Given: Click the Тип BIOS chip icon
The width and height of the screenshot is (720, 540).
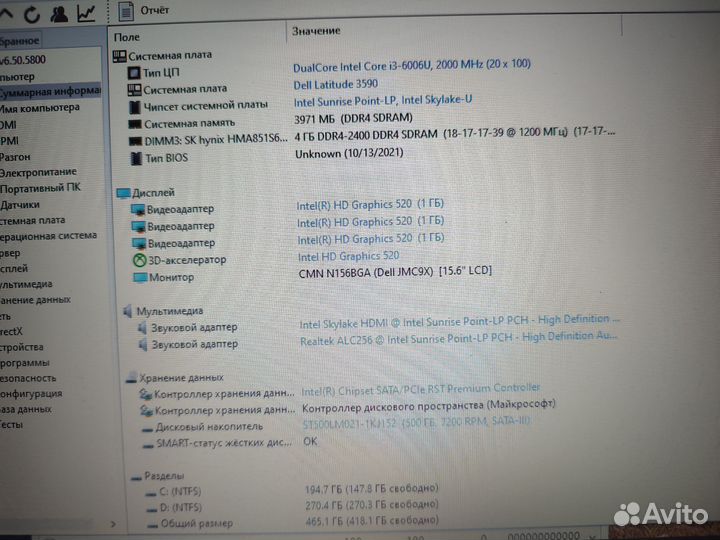Looking at the screenshot, I should [x=136, y=158].
